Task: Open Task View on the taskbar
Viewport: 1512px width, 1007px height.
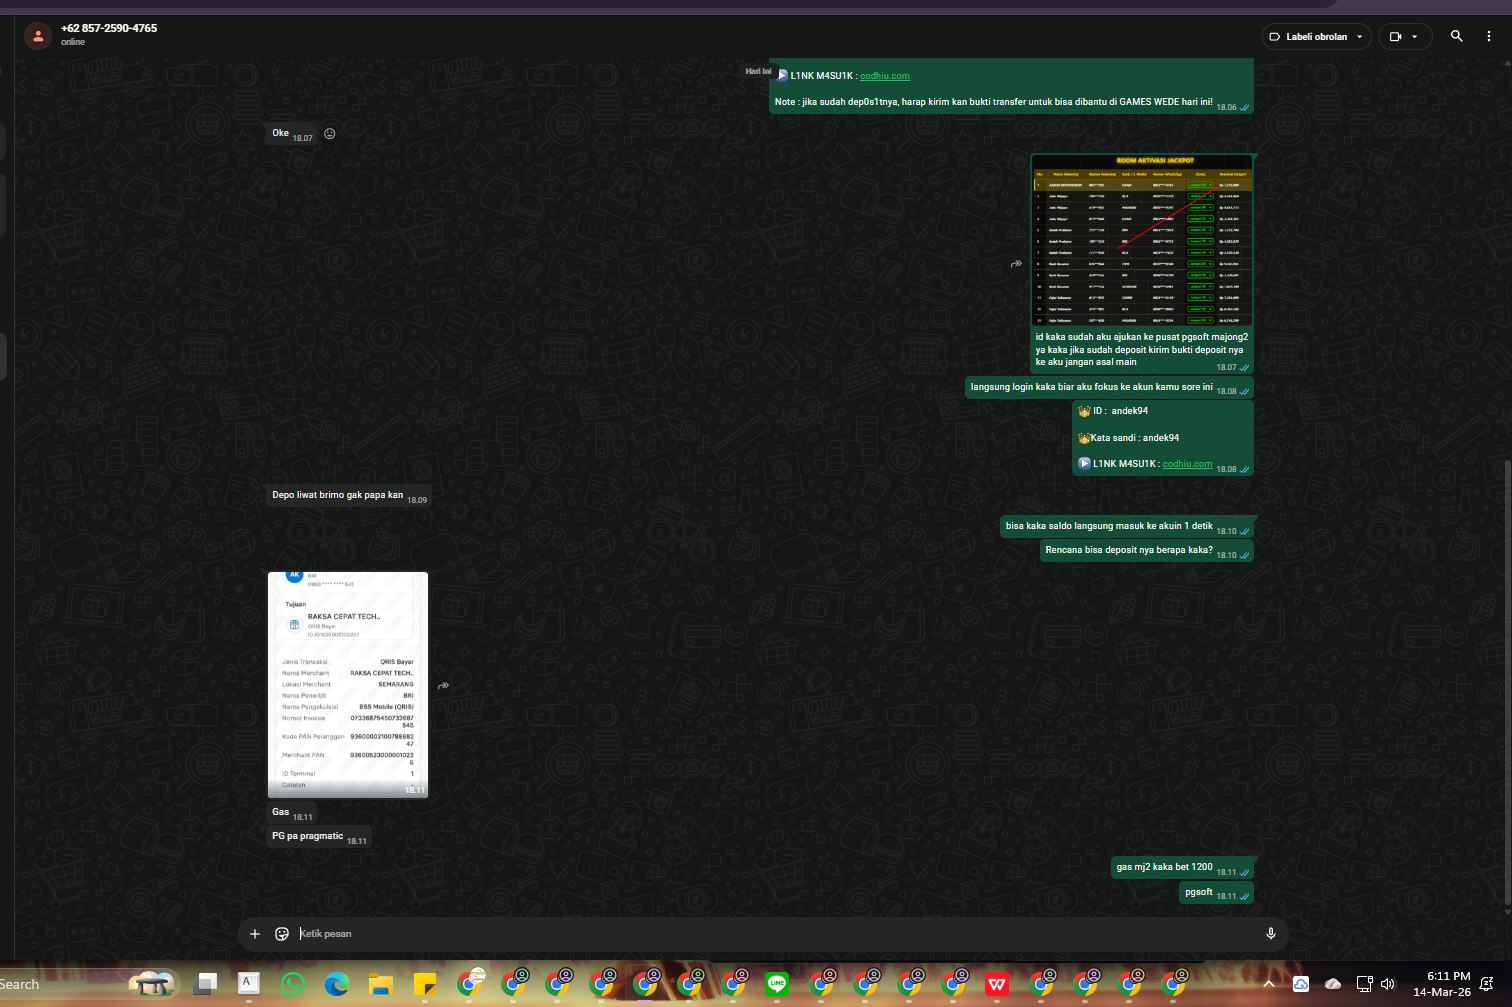Action: (x=206, y=984)
